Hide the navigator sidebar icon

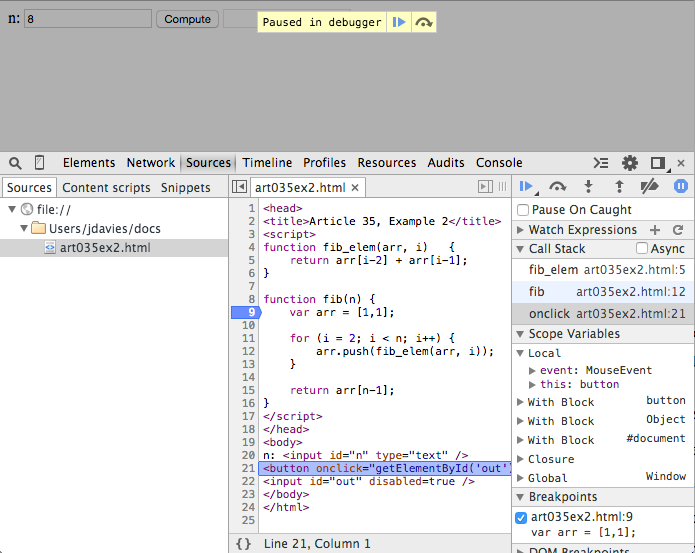(x=239, y=187)
